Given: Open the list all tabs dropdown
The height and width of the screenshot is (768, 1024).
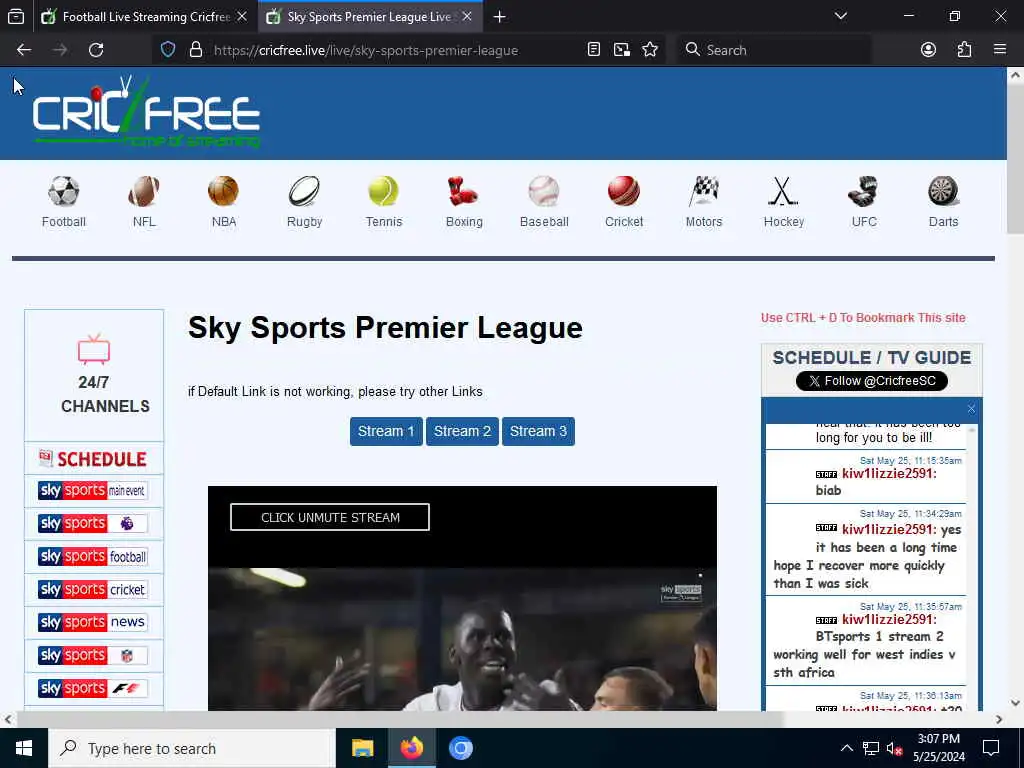Looking at the screenshot, I should 840,16.
